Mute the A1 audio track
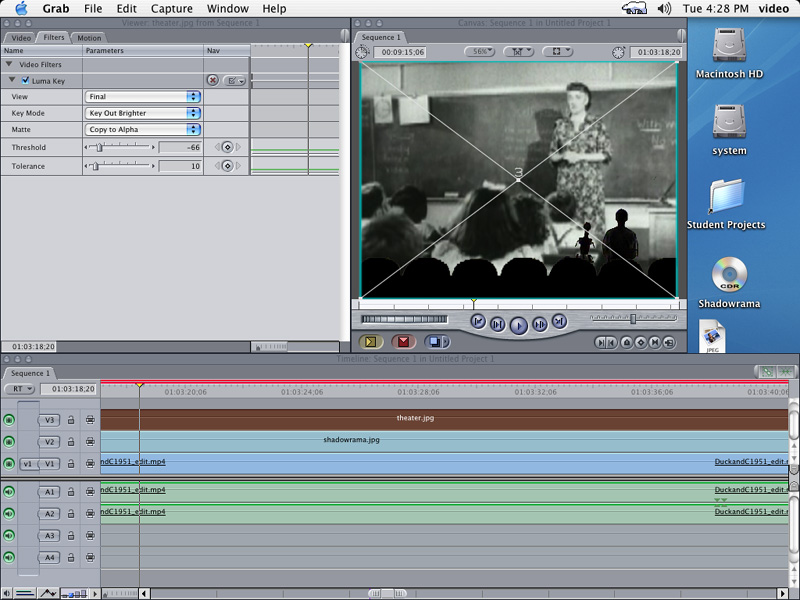 coord(10,491)
